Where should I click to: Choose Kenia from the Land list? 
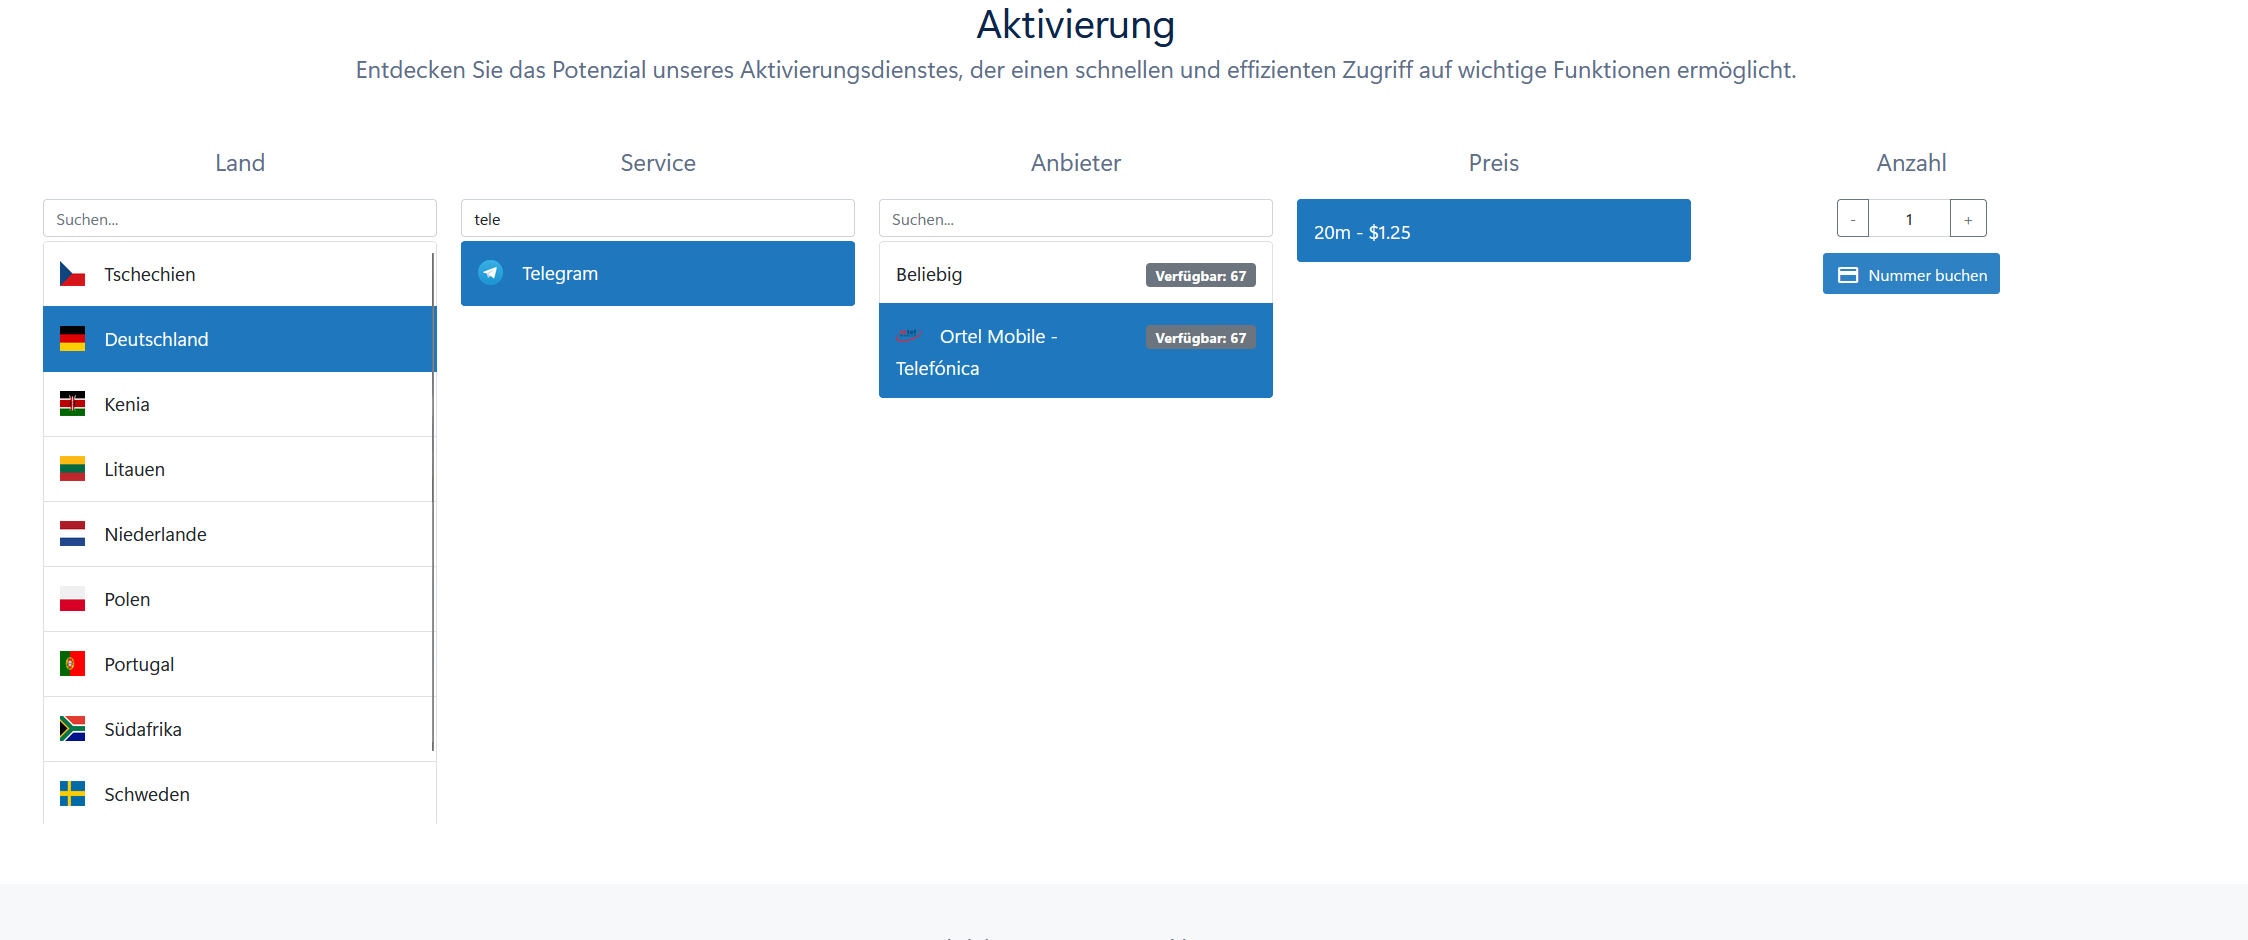240,404
